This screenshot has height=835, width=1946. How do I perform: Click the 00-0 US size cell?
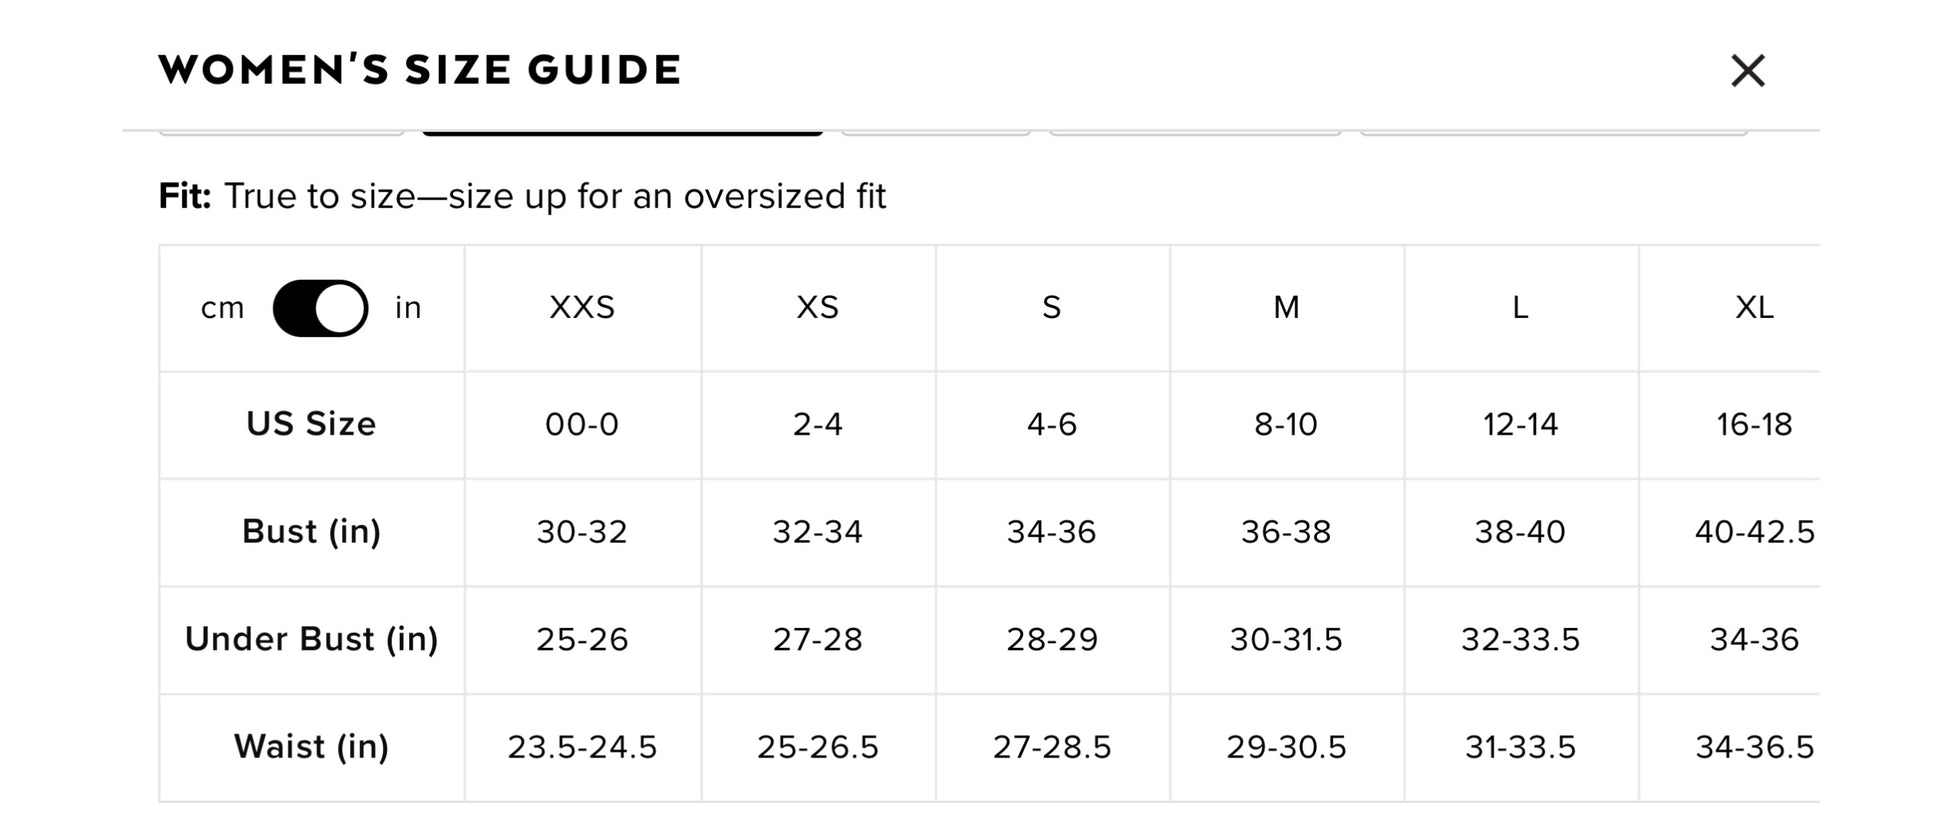click(x=582, y=425)
